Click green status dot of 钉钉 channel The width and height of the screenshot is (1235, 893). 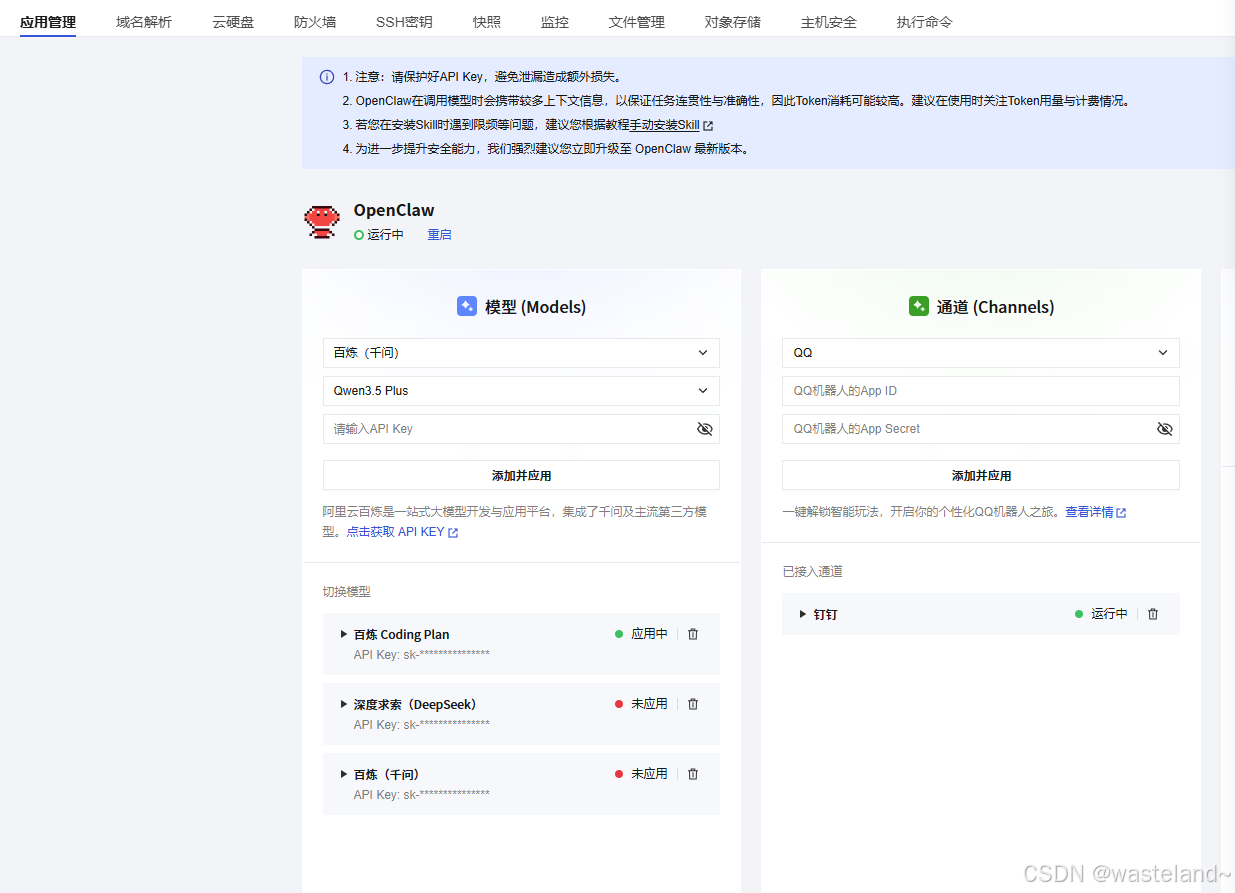(1079, 614)
